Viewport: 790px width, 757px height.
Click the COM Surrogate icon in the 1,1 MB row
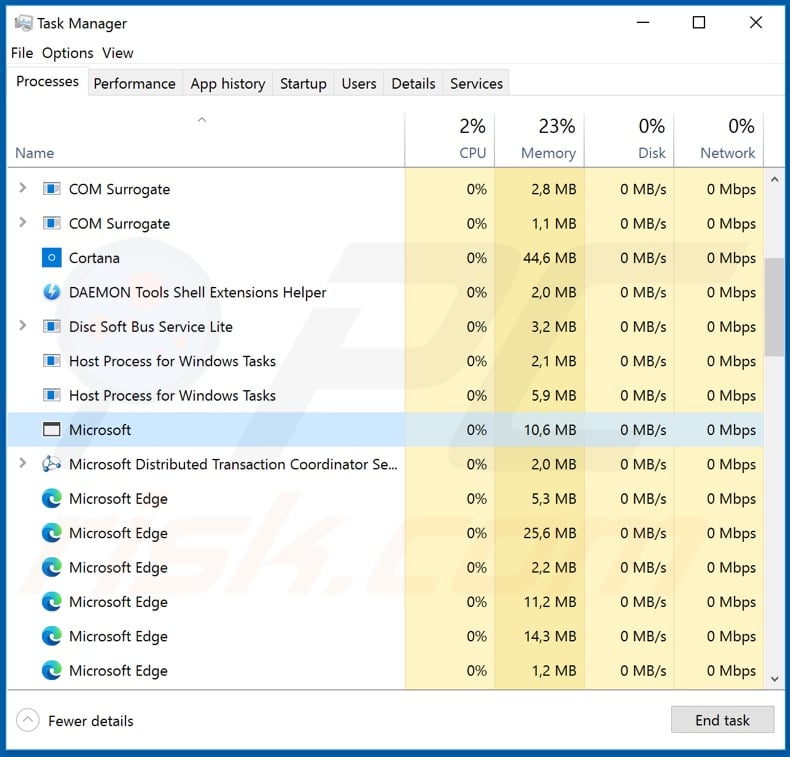(51, 223)
